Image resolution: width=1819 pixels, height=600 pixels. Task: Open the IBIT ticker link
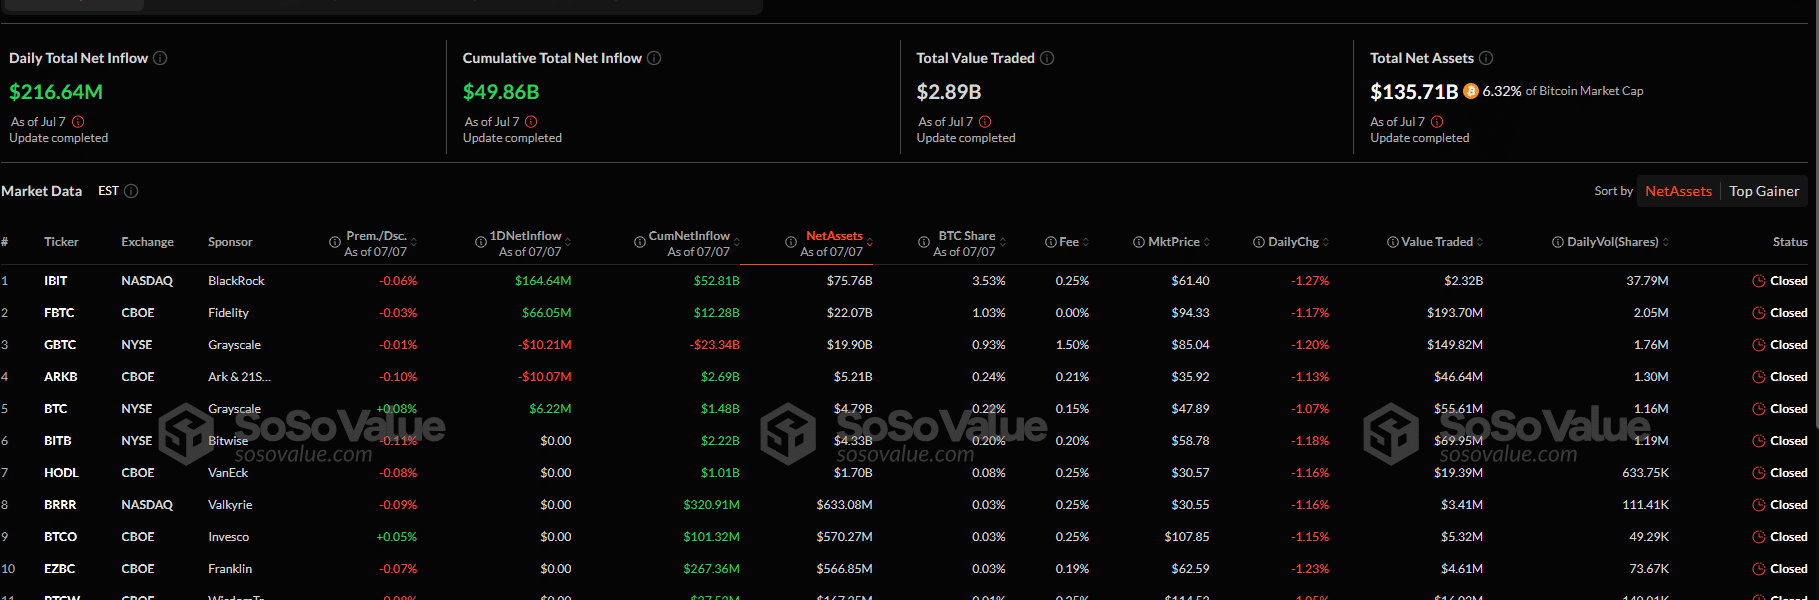coord(56,281)
